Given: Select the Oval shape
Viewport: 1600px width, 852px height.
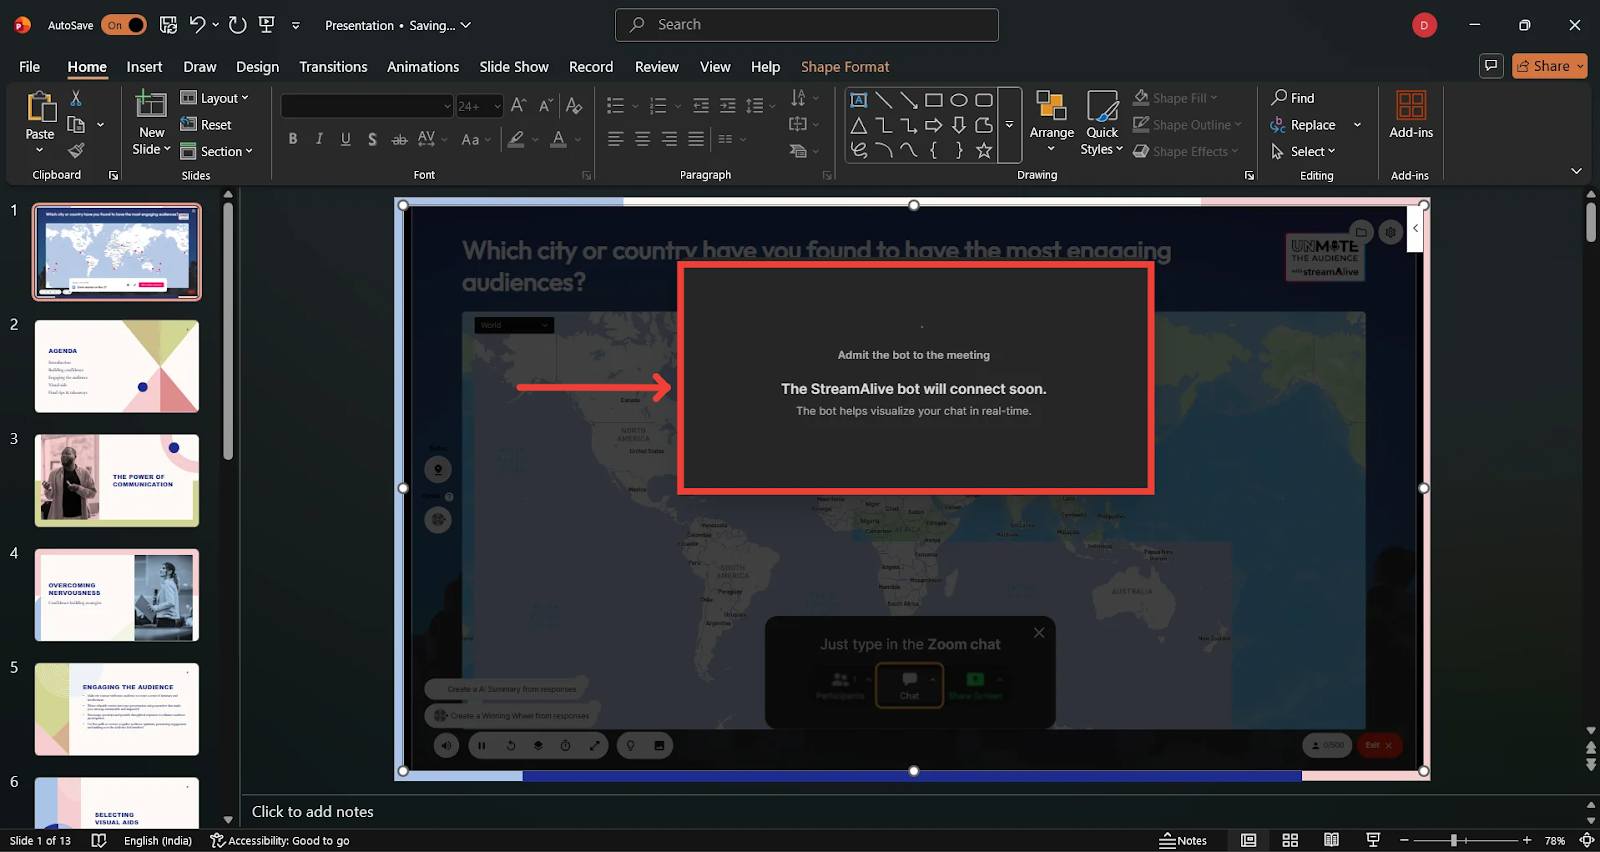Looking at the screenshot, I should pyautogui.click(x=959, y=100).
